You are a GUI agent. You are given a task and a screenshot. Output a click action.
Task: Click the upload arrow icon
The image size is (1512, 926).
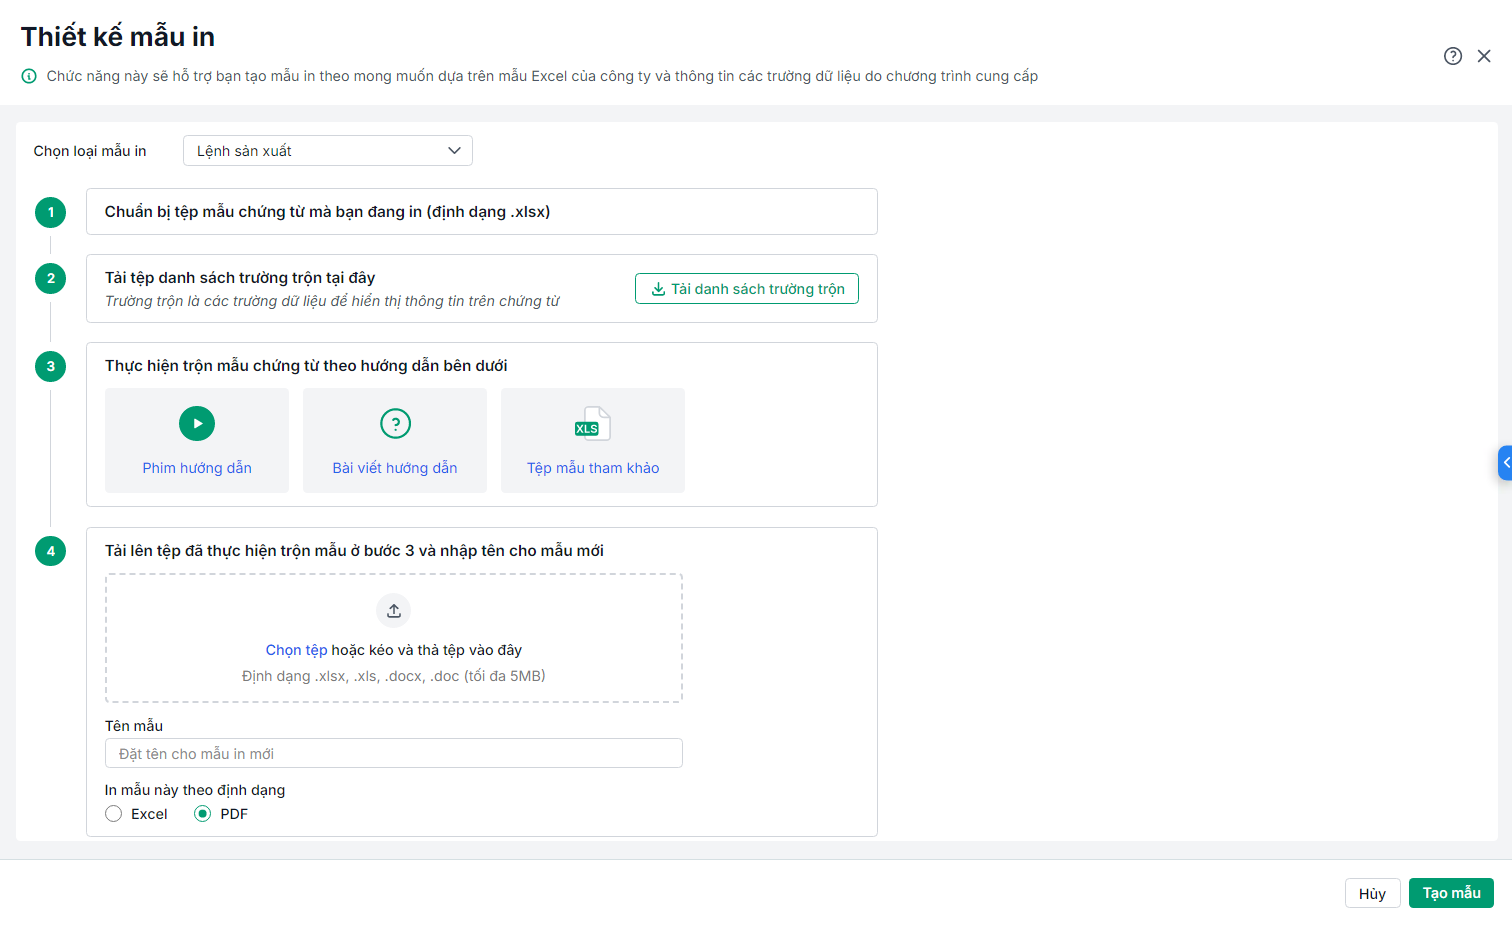pyautogui.click(x=394, y=611)
